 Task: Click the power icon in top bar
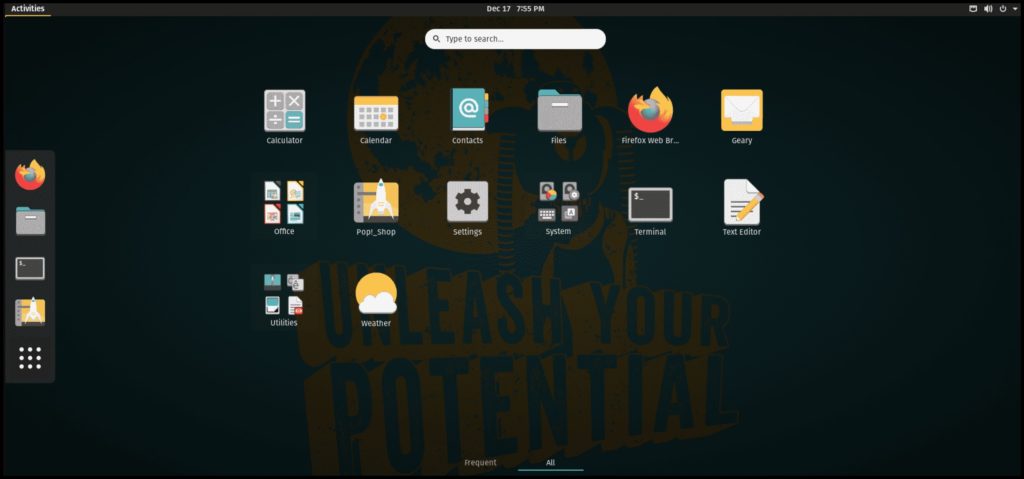(x=1003, y=8)
